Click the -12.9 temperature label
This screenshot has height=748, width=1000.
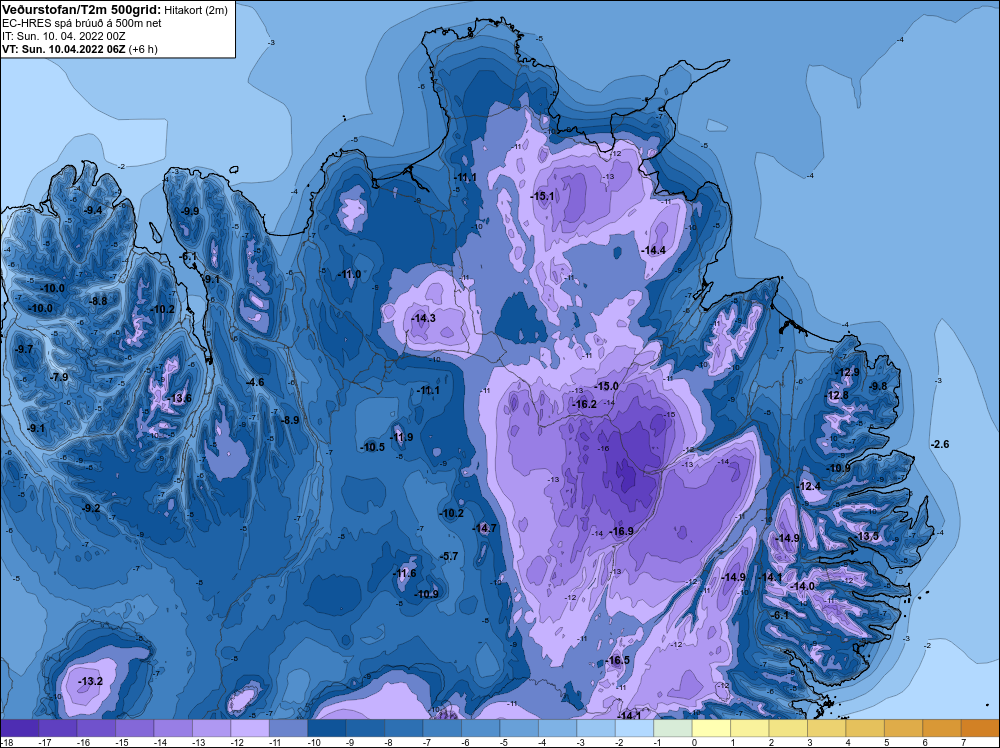coord(848,373)
